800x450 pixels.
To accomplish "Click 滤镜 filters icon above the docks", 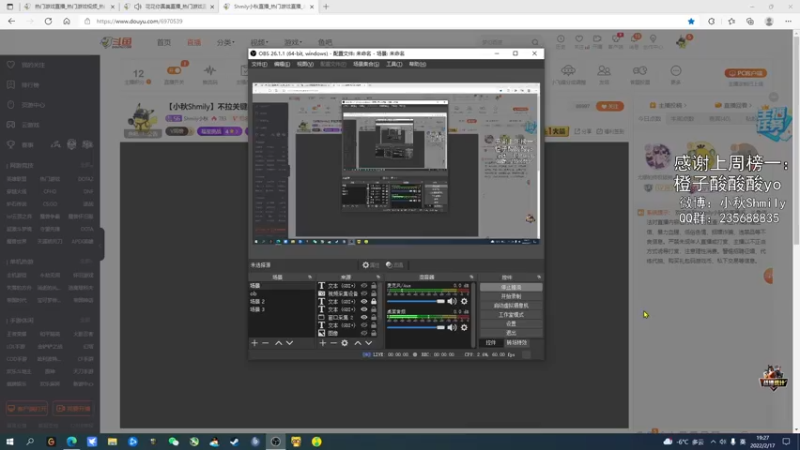I will (x=394, y=265).
